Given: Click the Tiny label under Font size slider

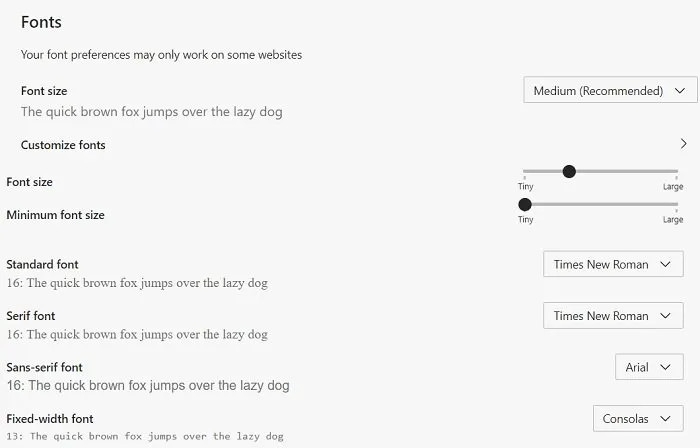Looking at the screenshot, I should point(525,187).
